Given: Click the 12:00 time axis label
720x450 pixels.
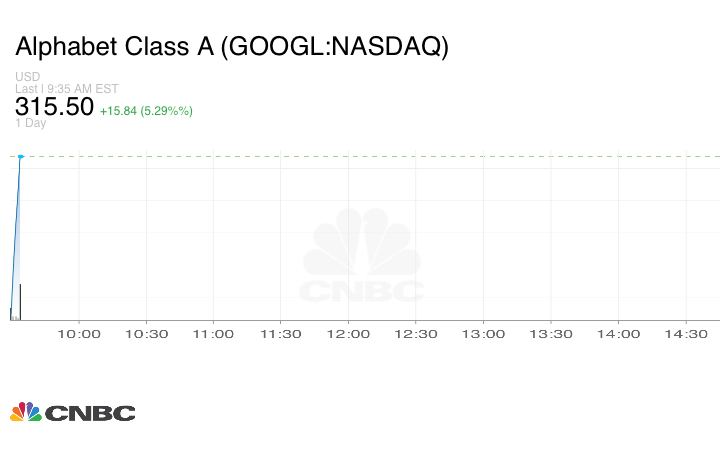Looking at the screenshot, I should point(348,334).
